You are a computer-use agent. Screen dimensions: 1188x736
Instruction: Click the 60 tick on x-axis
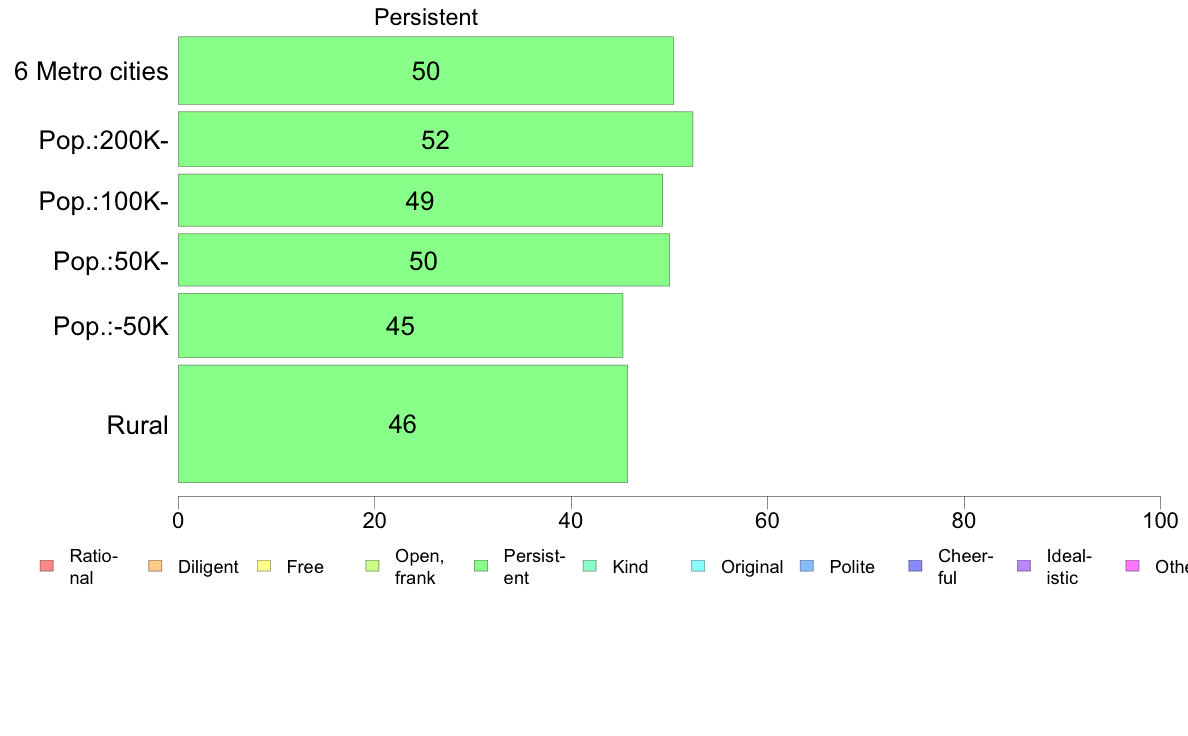point(768,521)
